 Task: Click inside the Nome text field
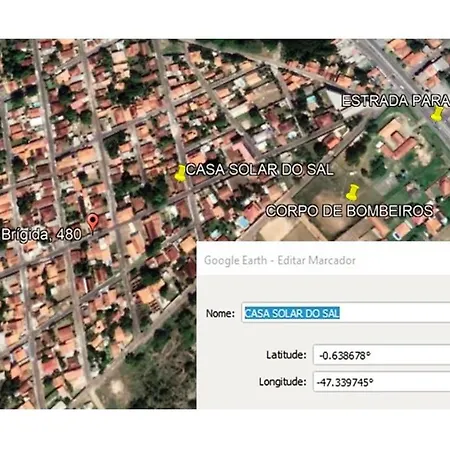click(x=346, y=313)
